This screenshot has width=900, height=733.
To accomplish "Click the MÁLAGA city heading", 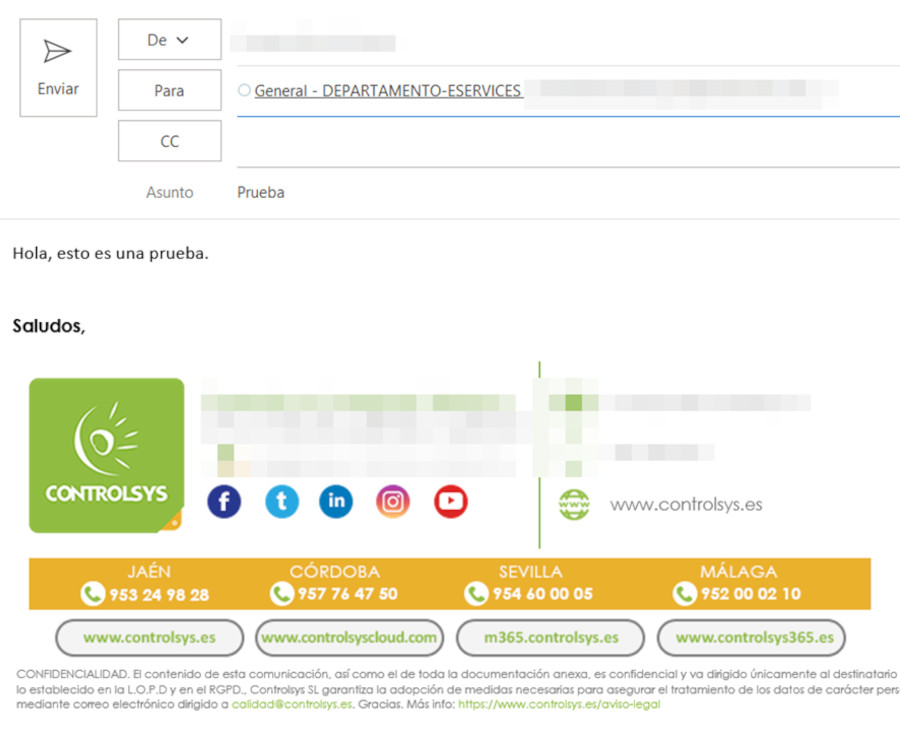I will click(739, 572).
